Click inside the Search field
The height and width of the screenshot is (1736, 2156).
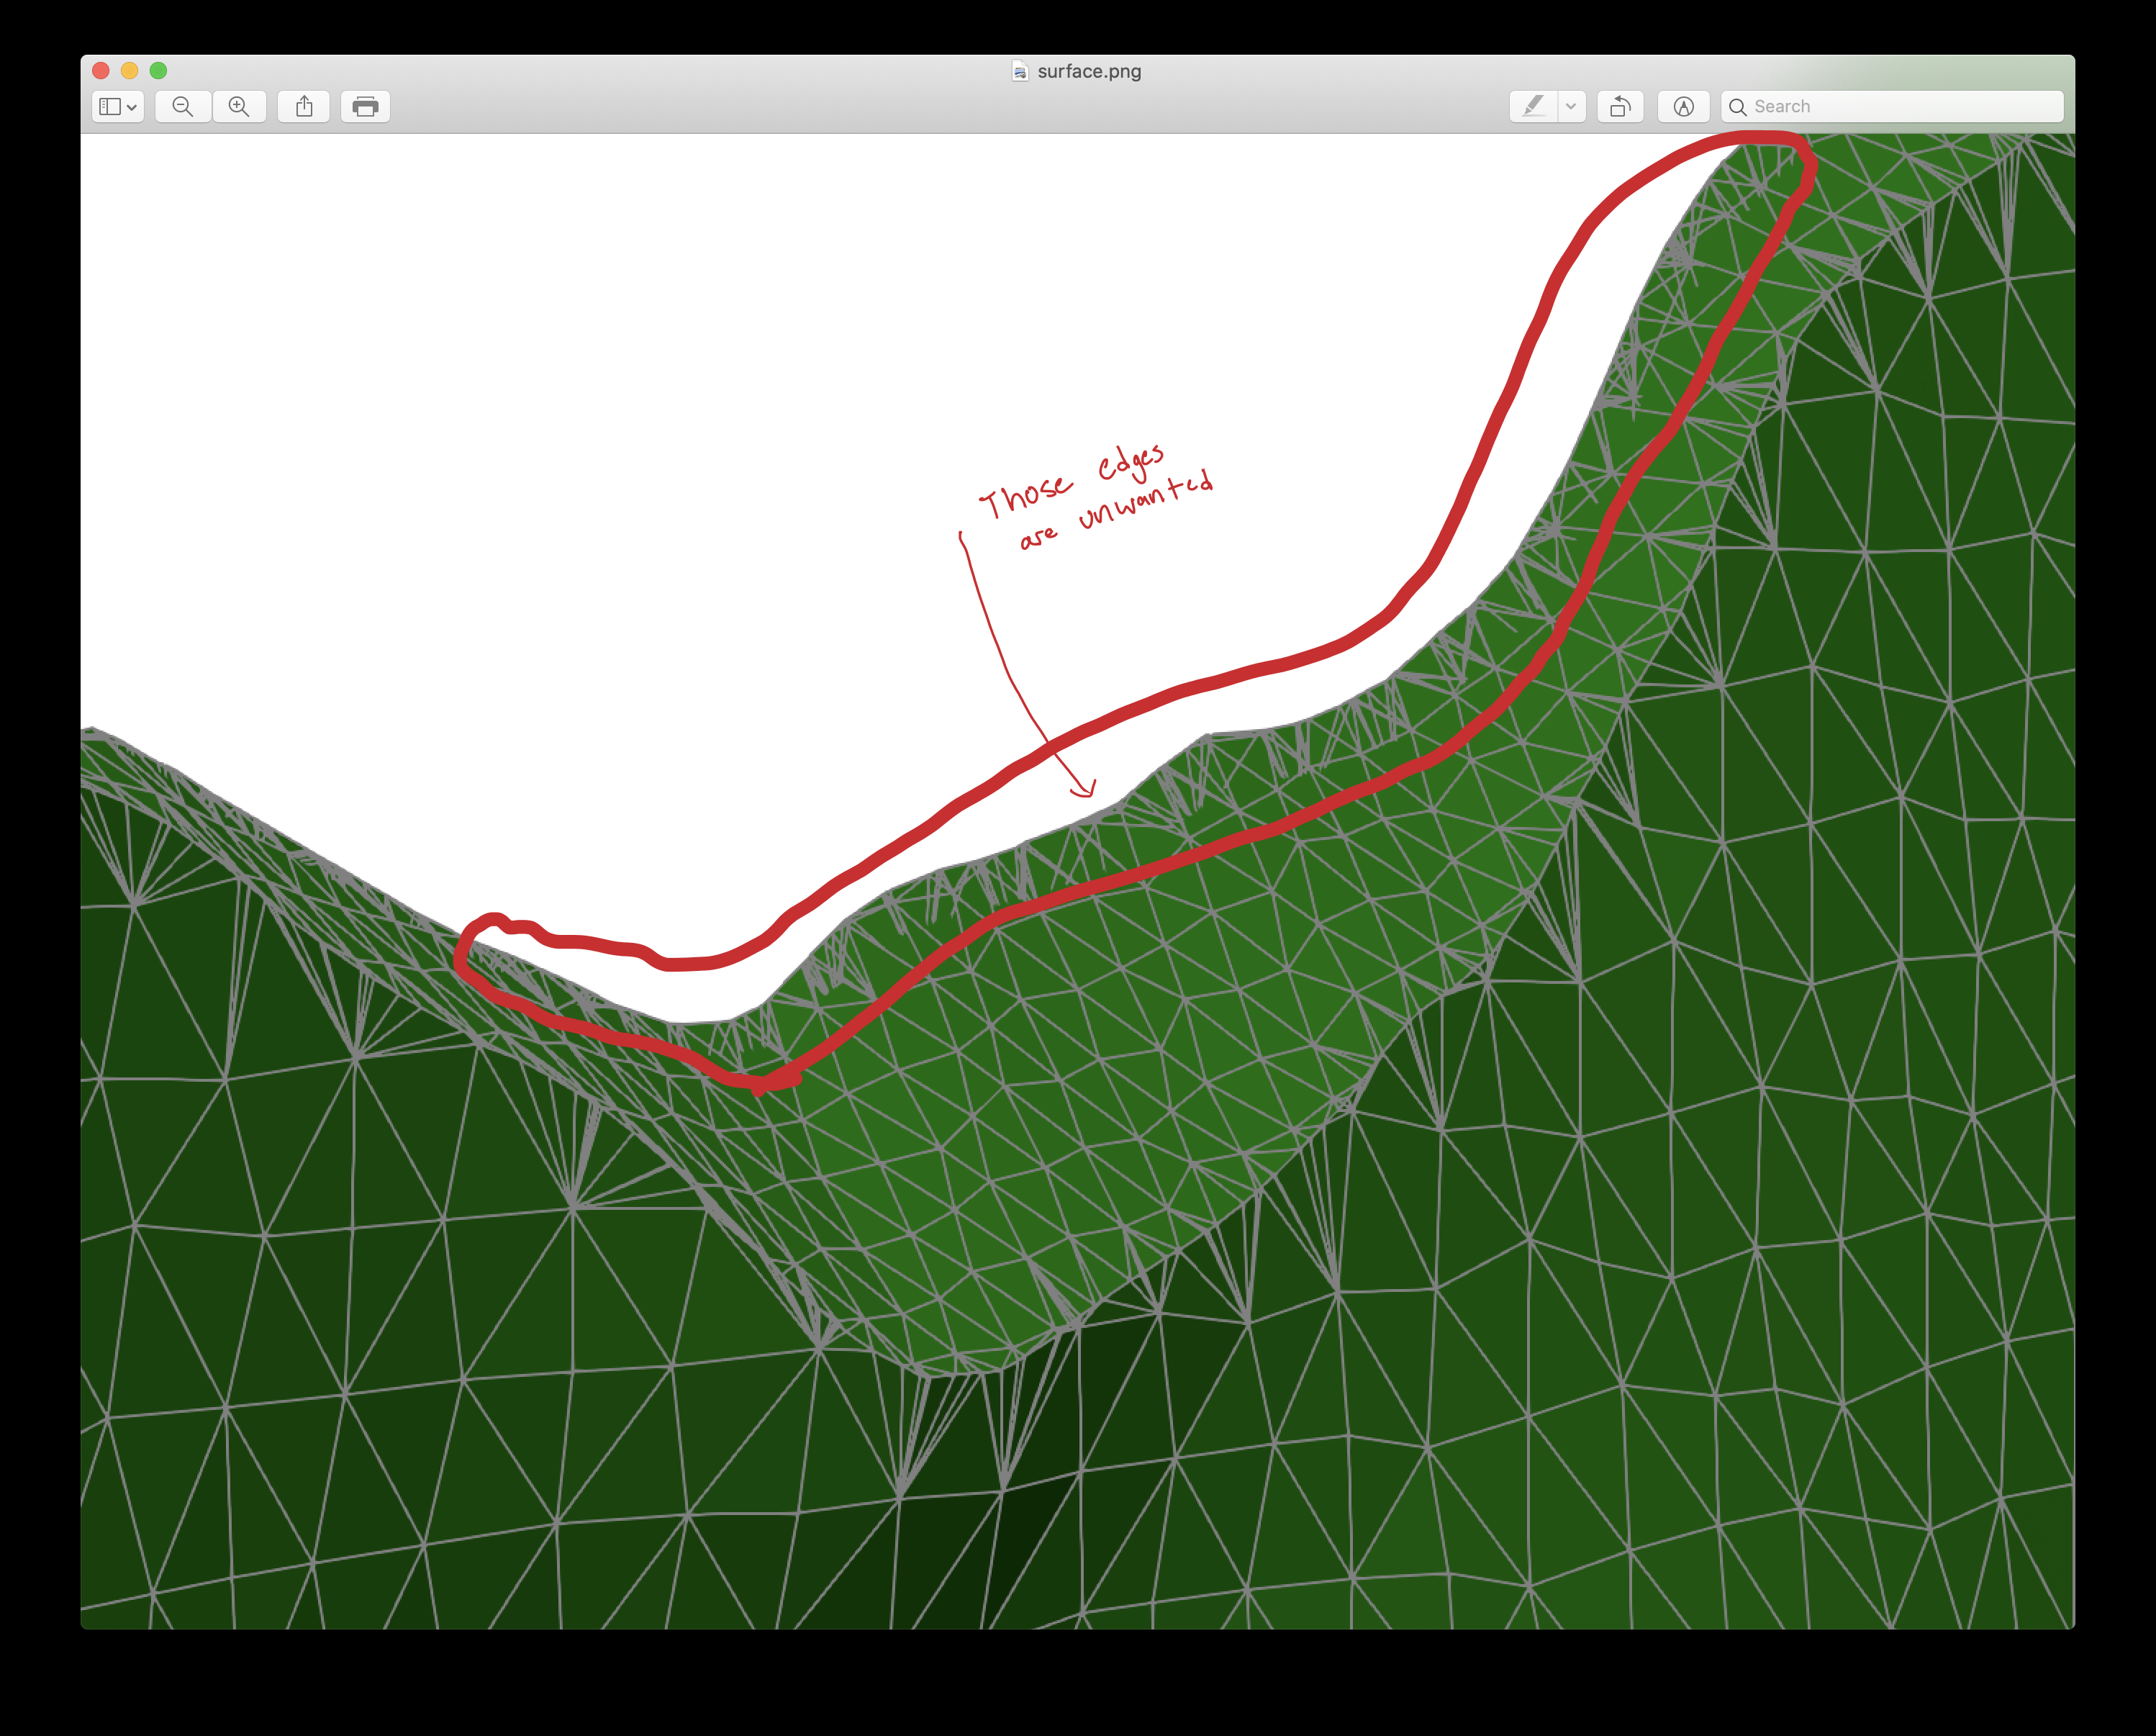pyautogui.click(x=1880, y=106)
